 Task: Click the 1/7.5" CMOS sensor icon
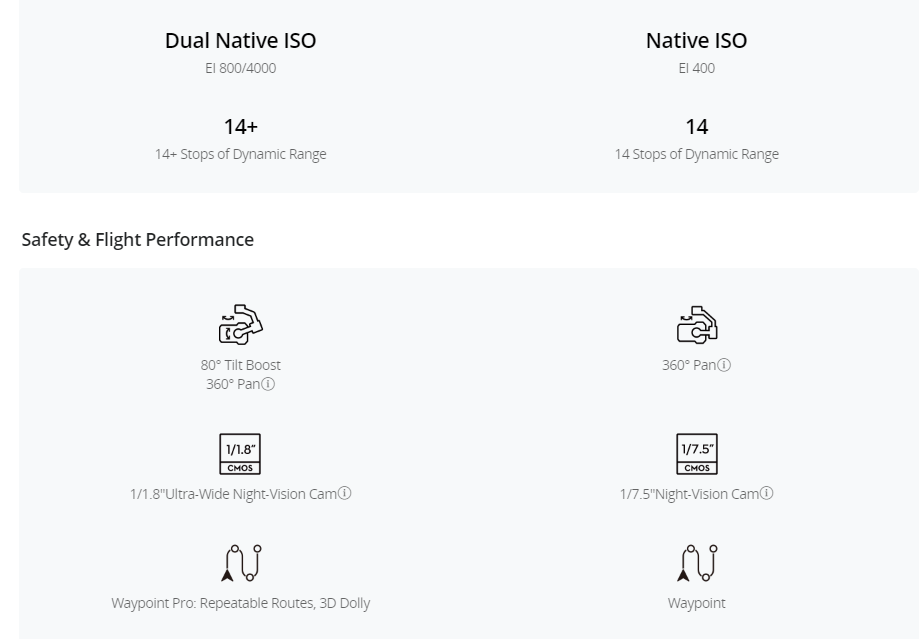pyautogui.click(x=697, y=454)
